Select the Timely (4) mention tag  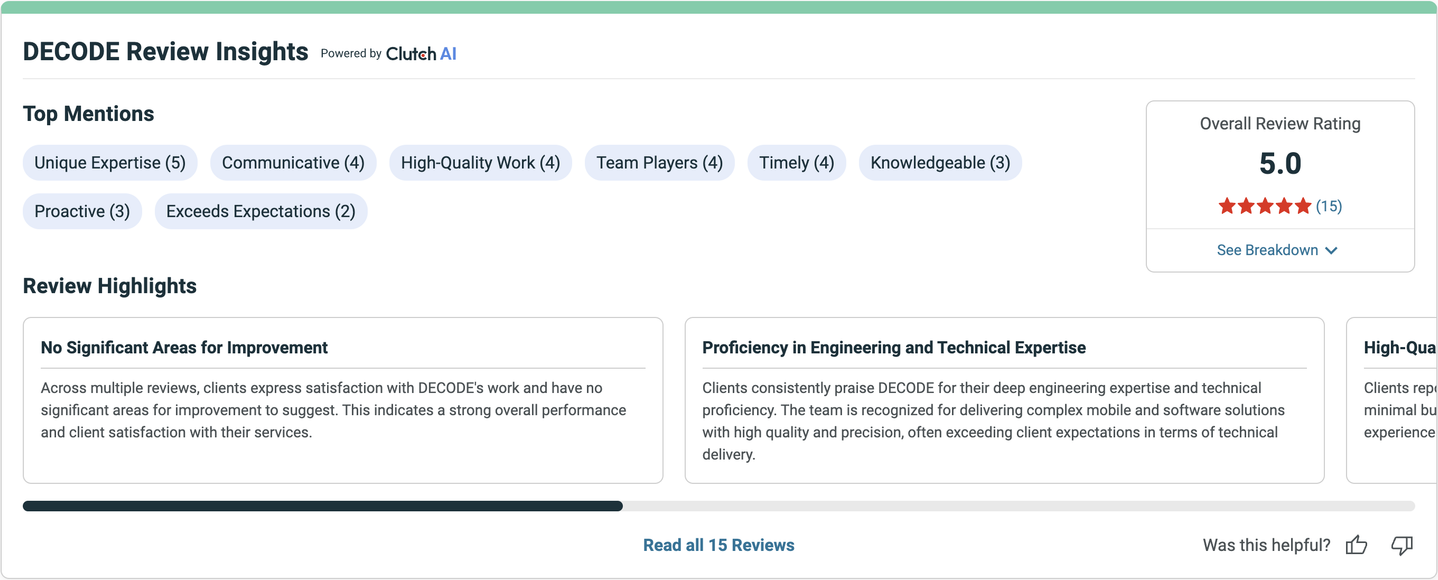point(797,163)
